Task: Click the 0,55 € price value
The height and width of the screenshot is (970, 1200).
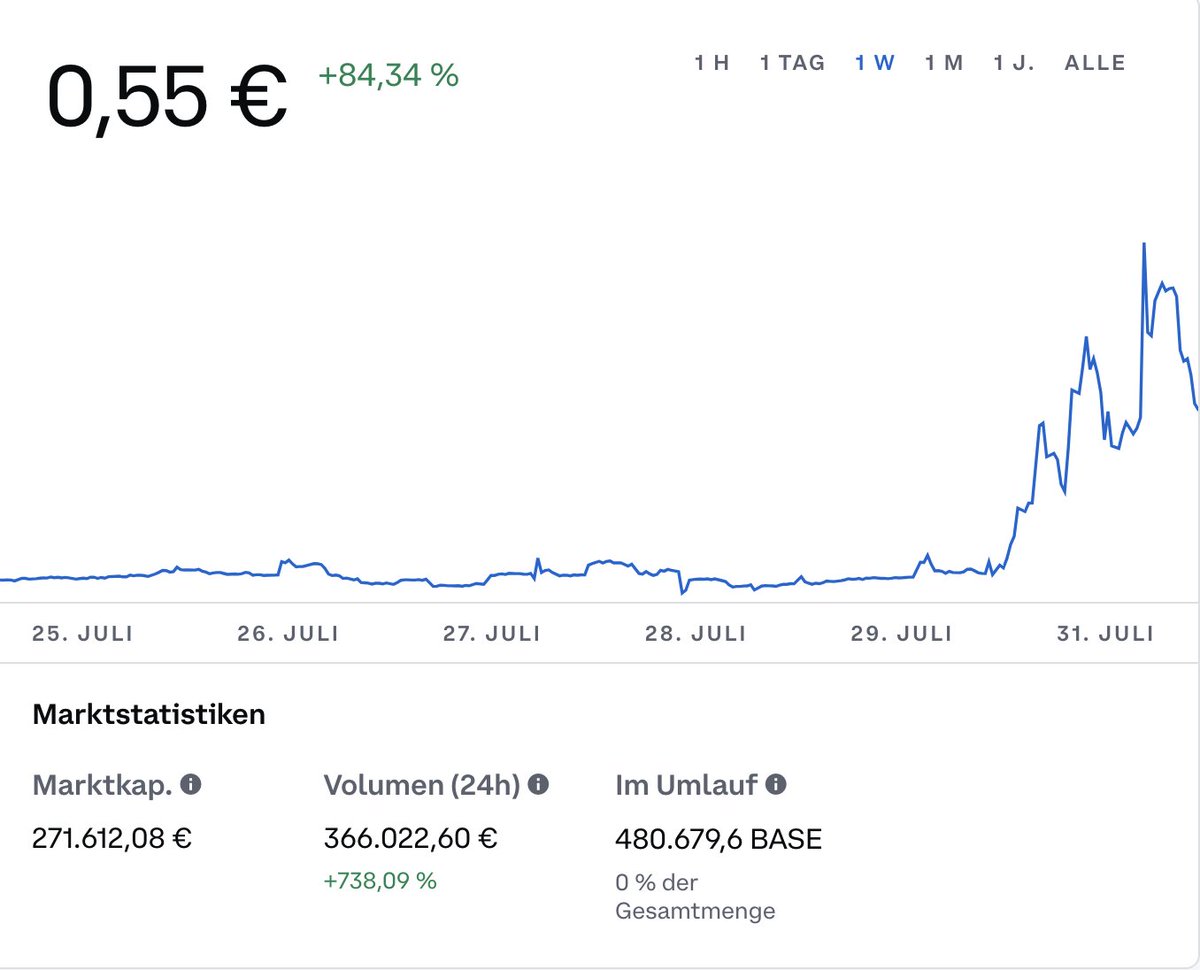Action: (x=167, y=100)
